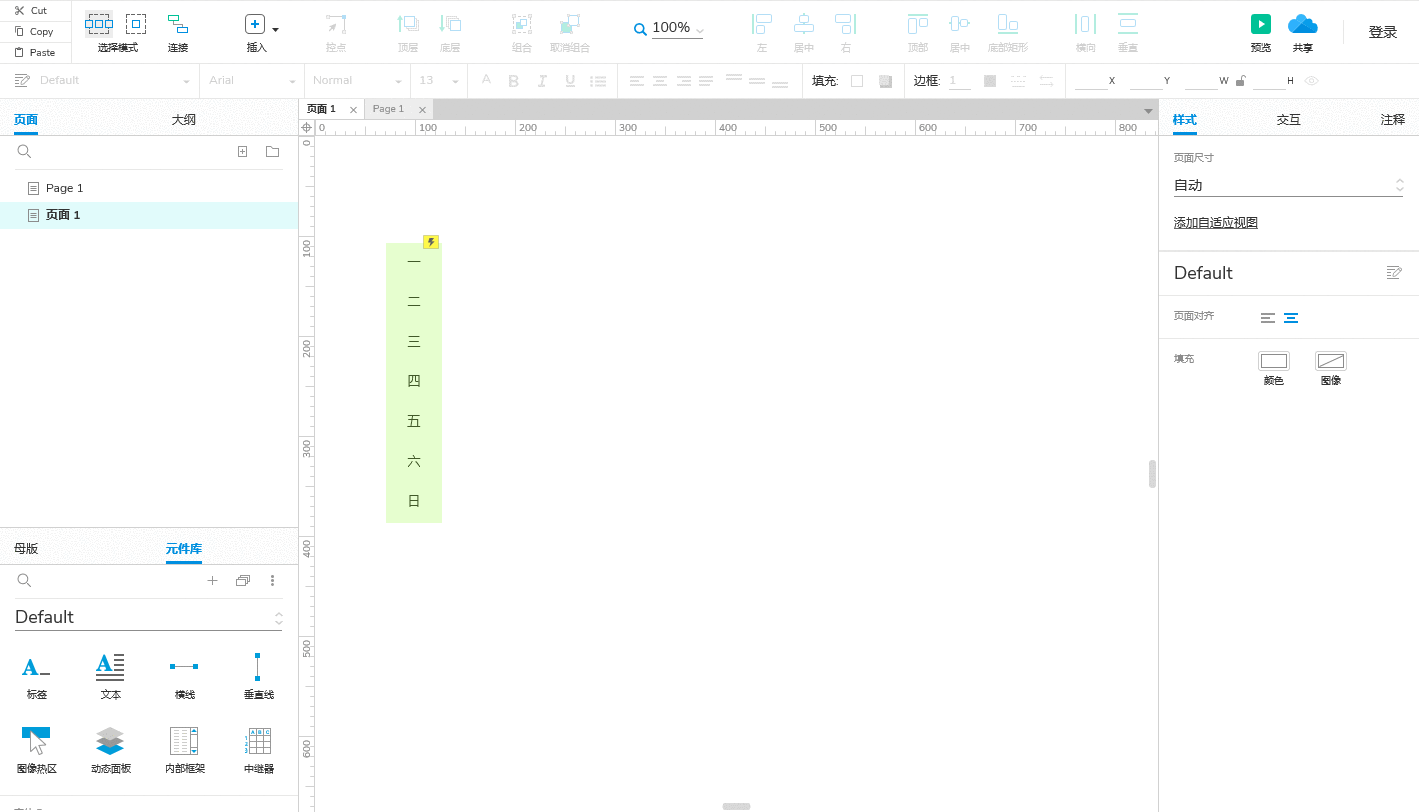The height and width of the screenshot is (812, 1419).
Task: Click the 添加自适应视图 link
Action: pos(1216,223)
